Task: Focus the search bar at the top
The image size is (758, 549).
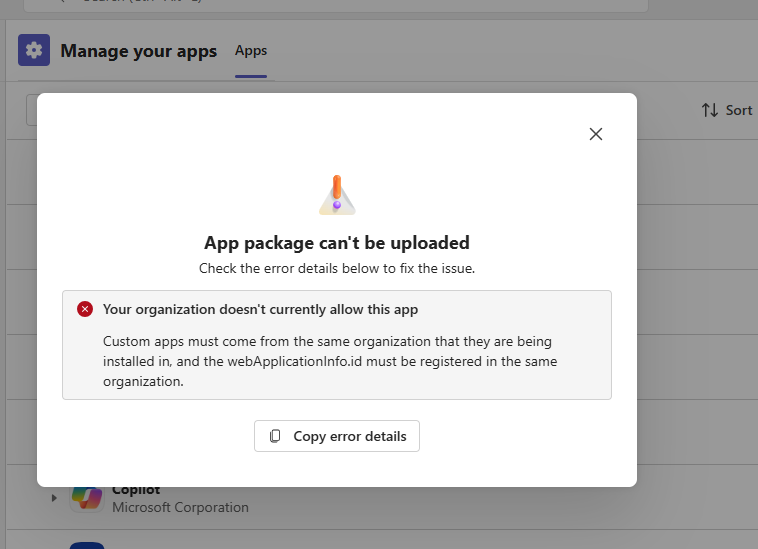Action: point(335,4)
